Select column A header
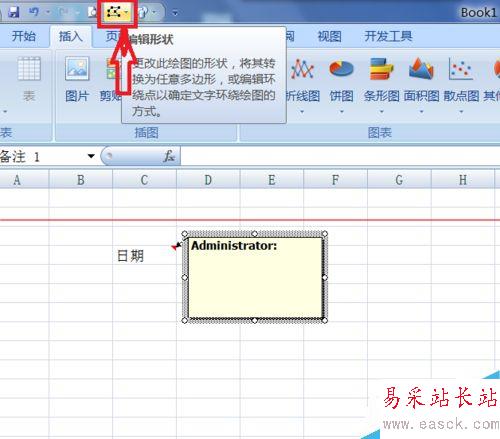The height and width of the screenshot is (439, 500). pyautogui.click(x=24, y=180)
